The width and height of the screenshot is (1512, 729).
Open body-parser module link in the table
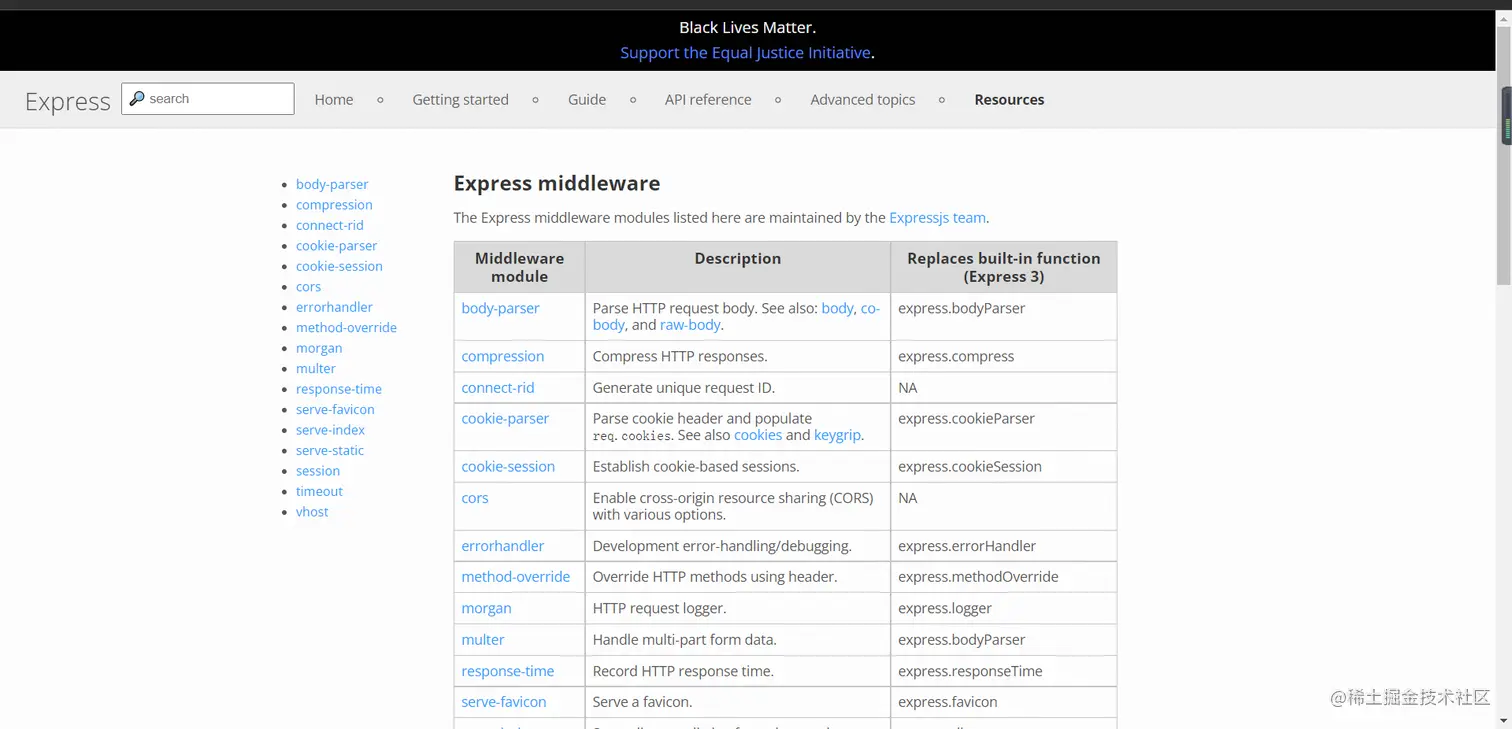pos(500,308)
